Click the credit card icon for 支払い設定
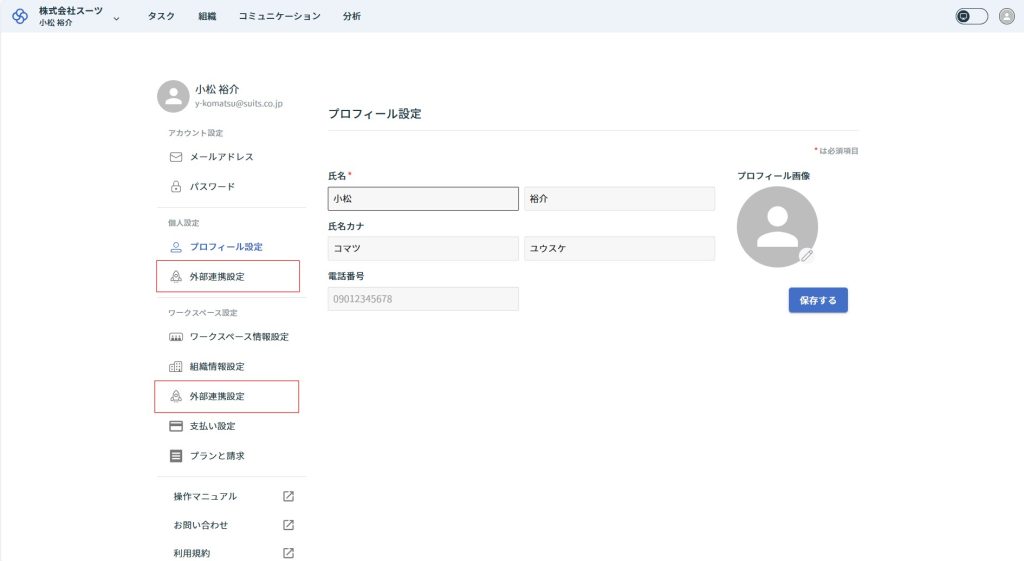The image size is (1024, 561). coord(176,426)
